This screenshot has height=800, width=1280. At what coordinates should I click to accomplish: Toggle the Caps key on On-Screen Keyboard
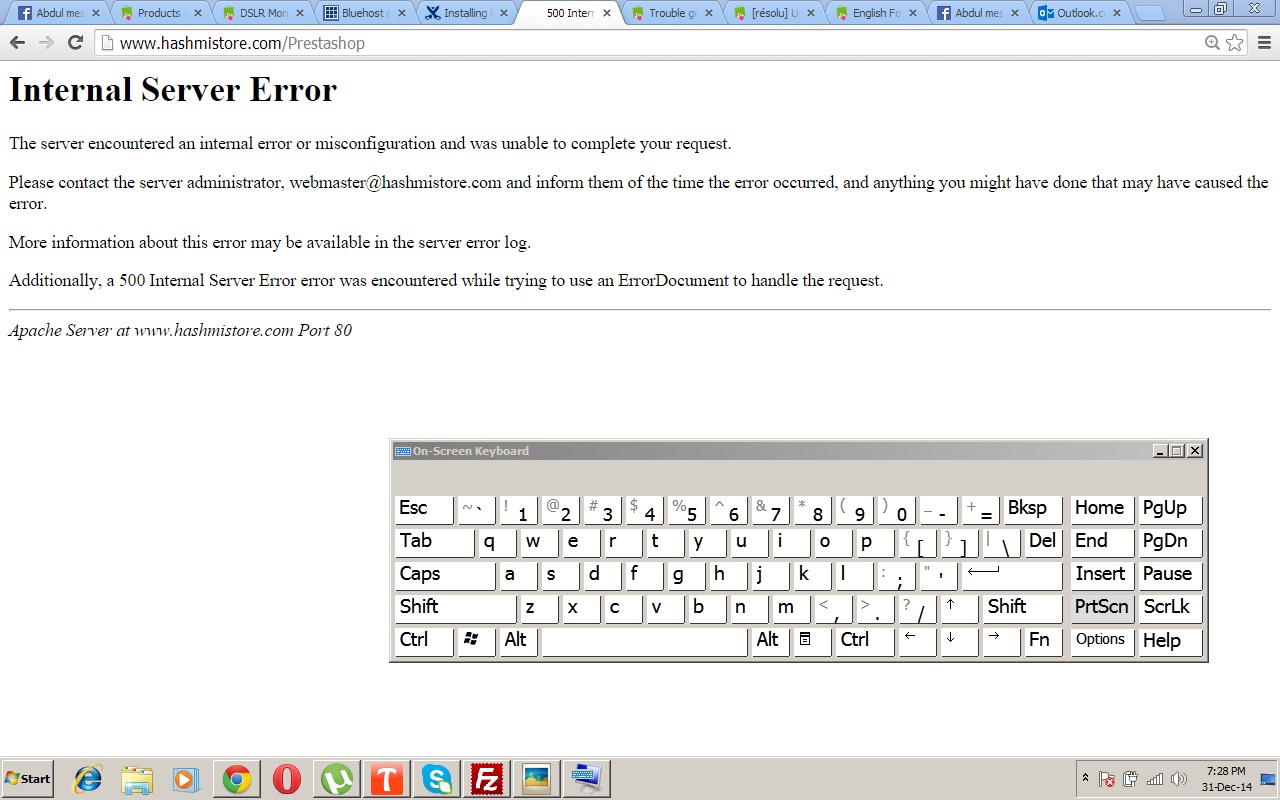tap(444, 575)
